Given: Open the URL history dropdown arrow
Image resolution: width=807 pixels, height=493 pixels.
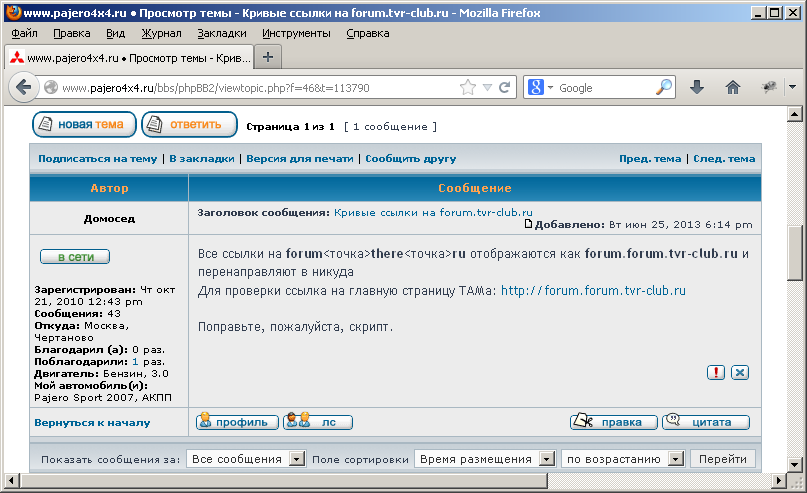Looking at the screenshot, I should tap(487, 88).
